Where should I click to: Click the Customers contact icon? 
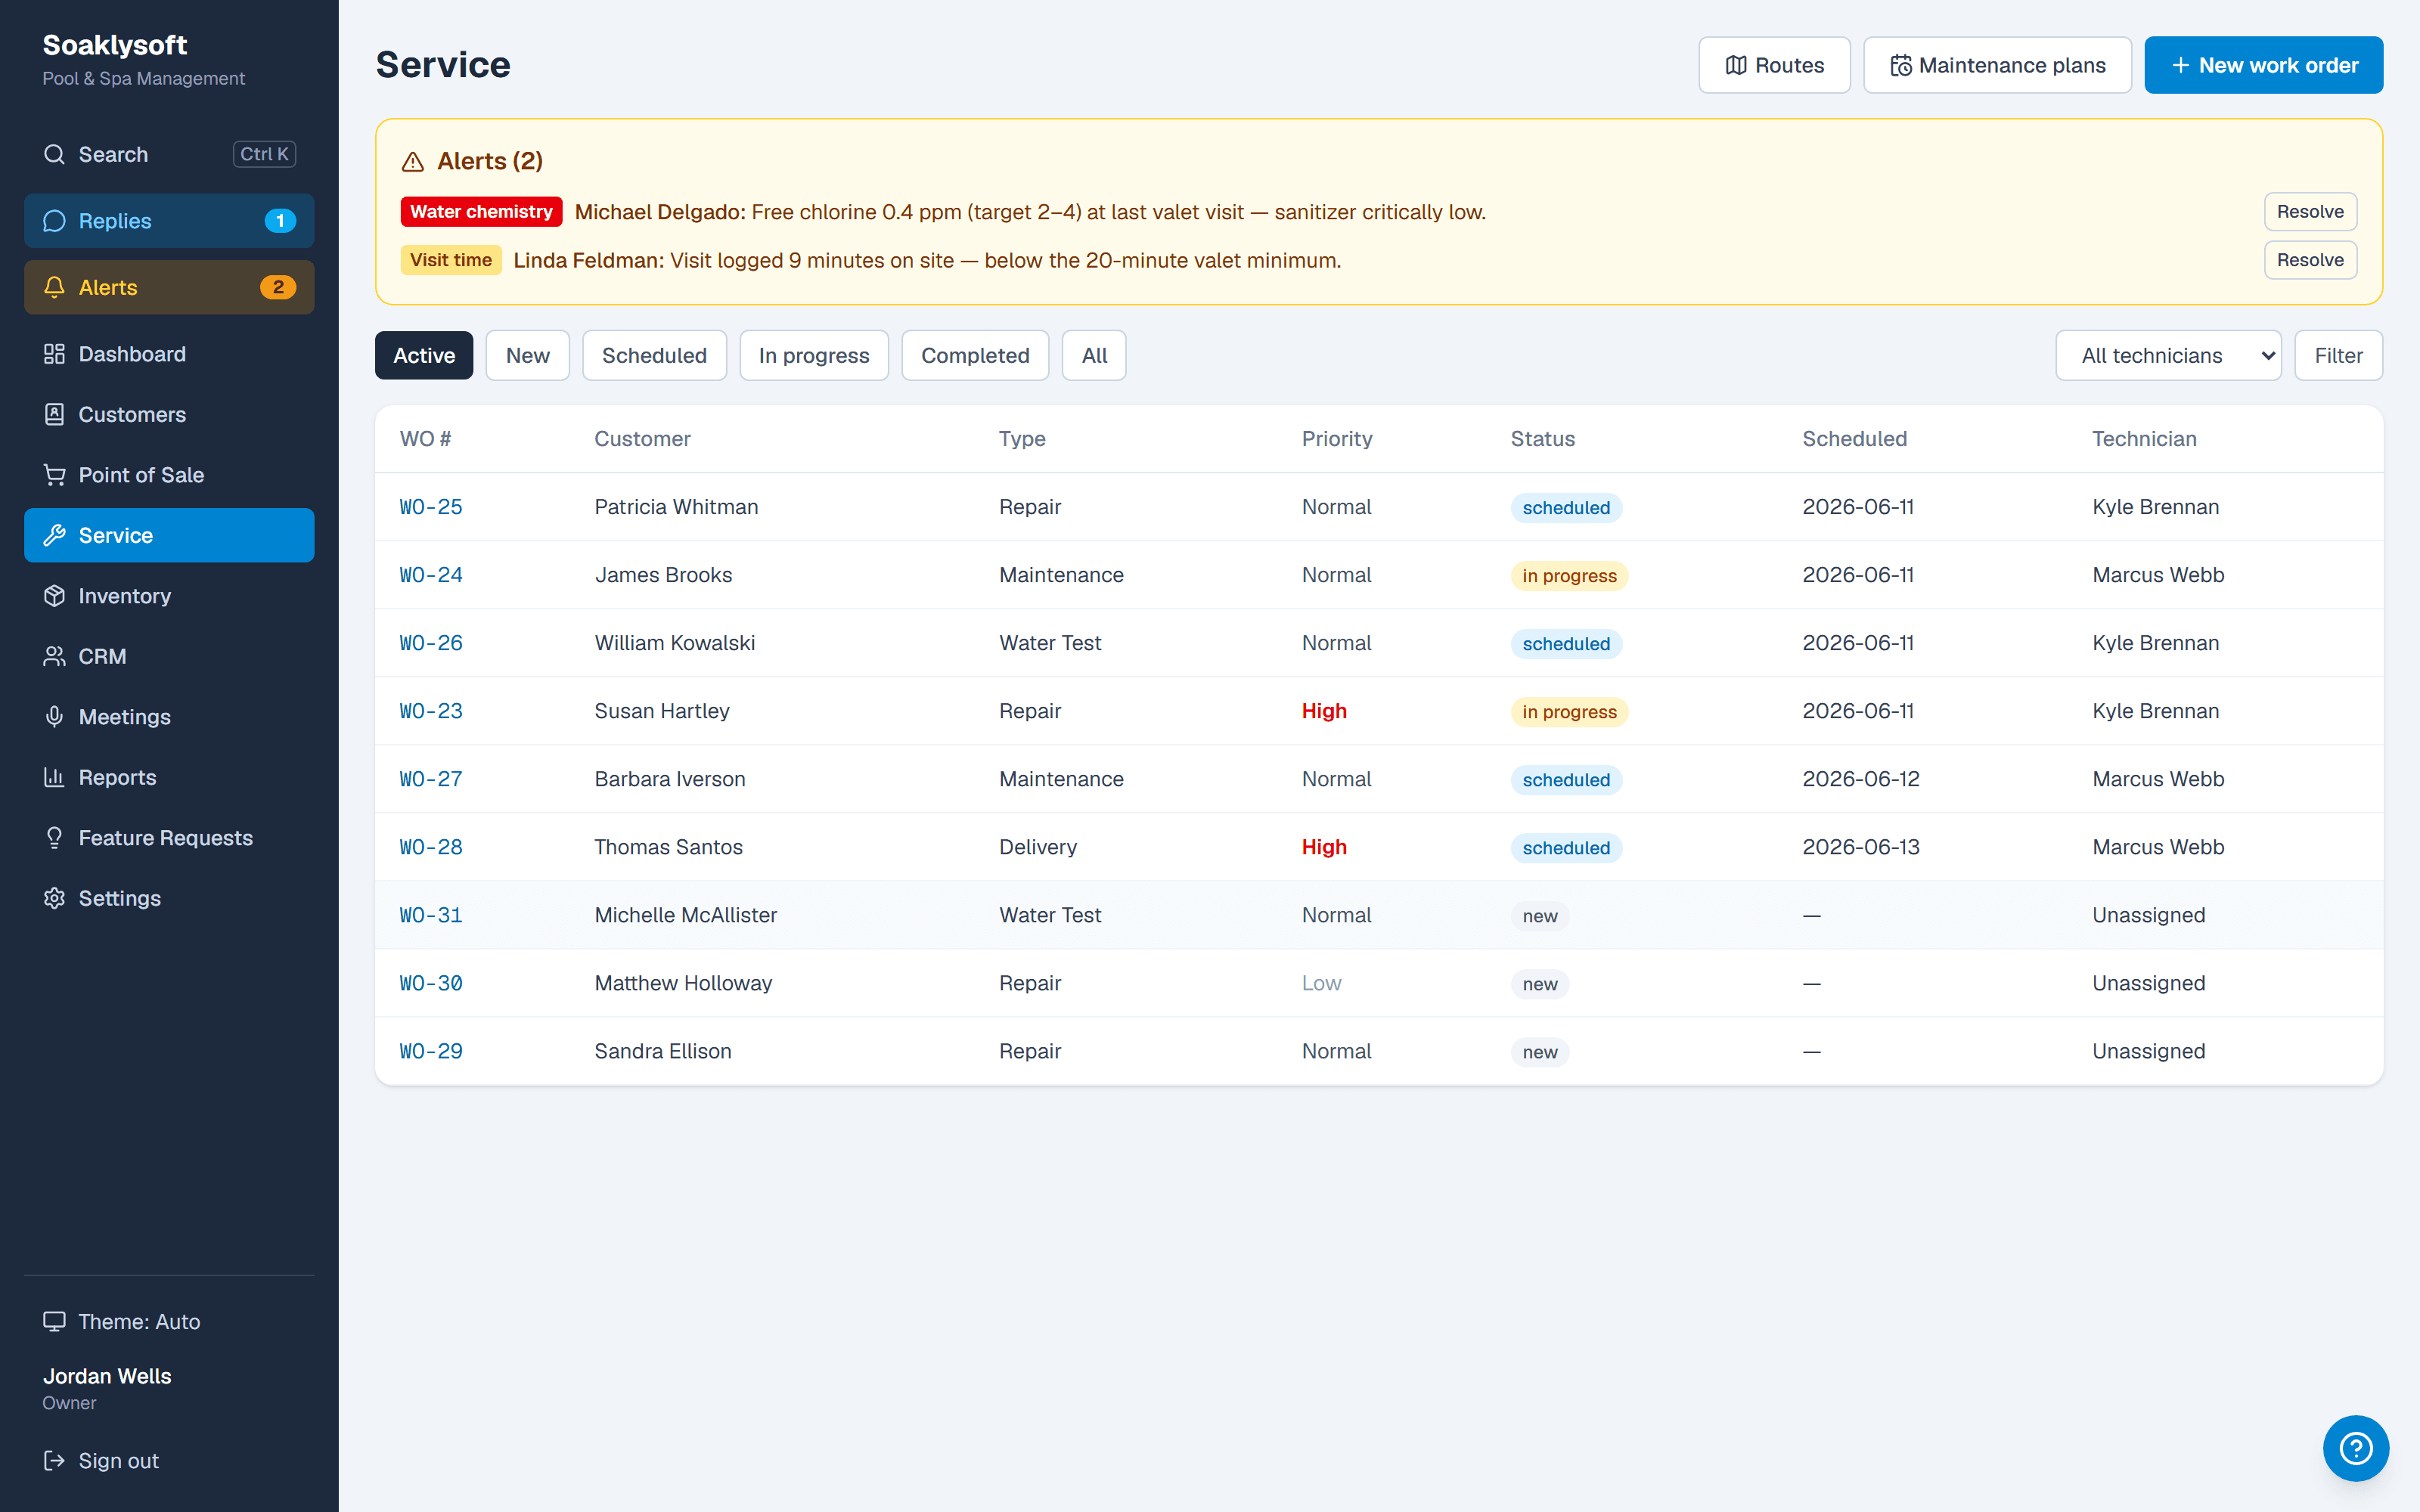pyautogui.click(x=54, y=414)
